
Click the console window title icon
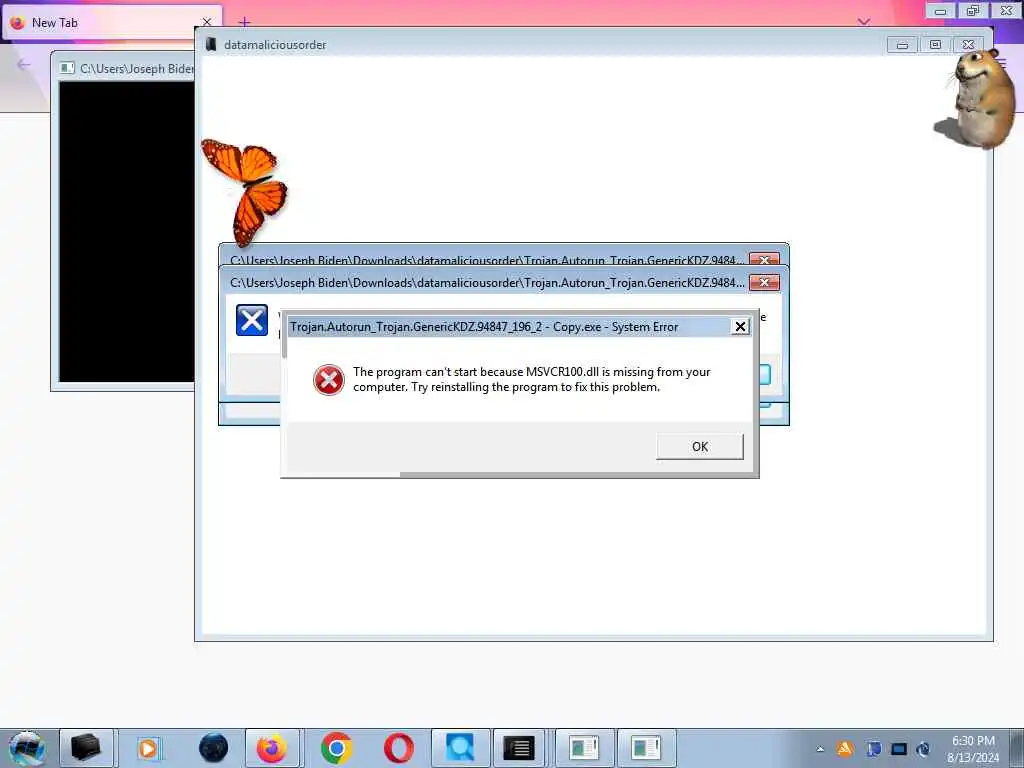pyautogui.click(x=67, y=68)
